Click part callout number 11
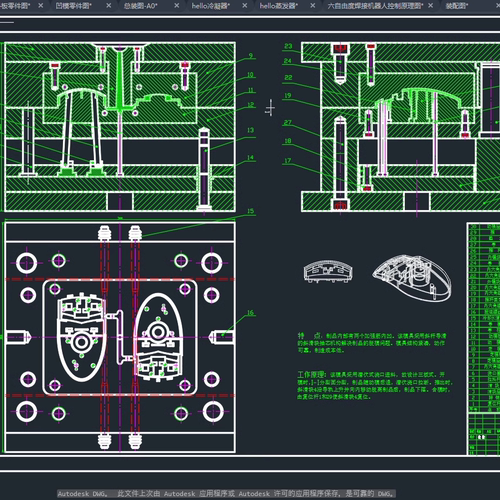 point(251,90)
